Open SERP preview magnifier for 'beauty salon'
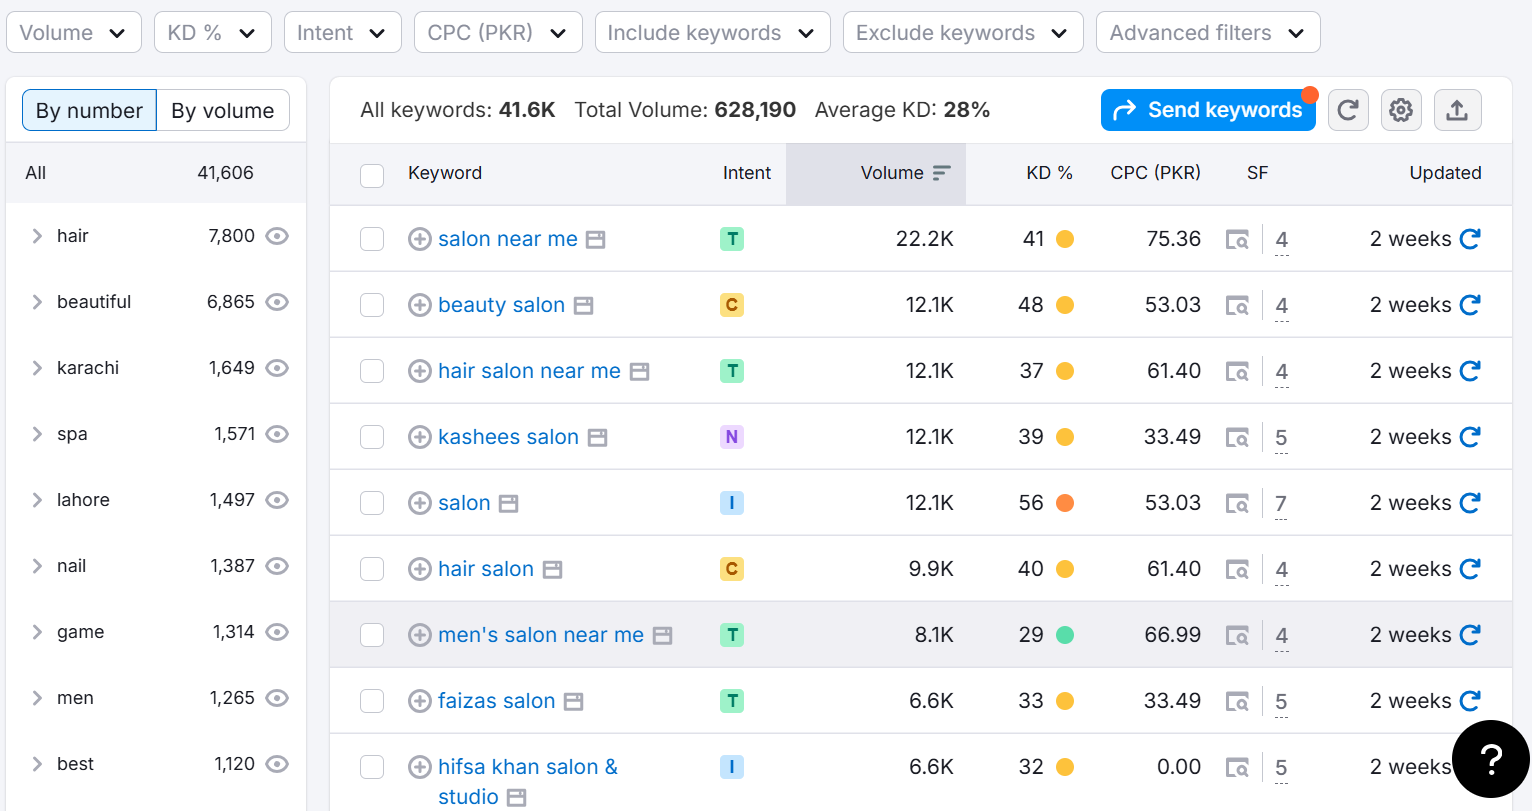The height and width of the screenshot is (811, 1532). (1238, 305)
